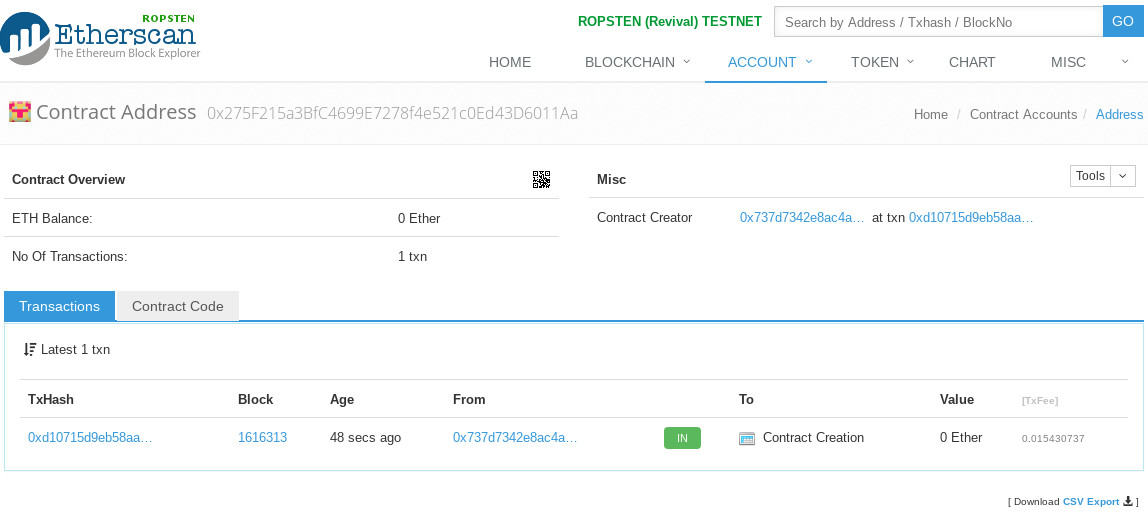Open the CHART menu item
The height and width of the screenshot is (514, 1148).
(972, 62)
